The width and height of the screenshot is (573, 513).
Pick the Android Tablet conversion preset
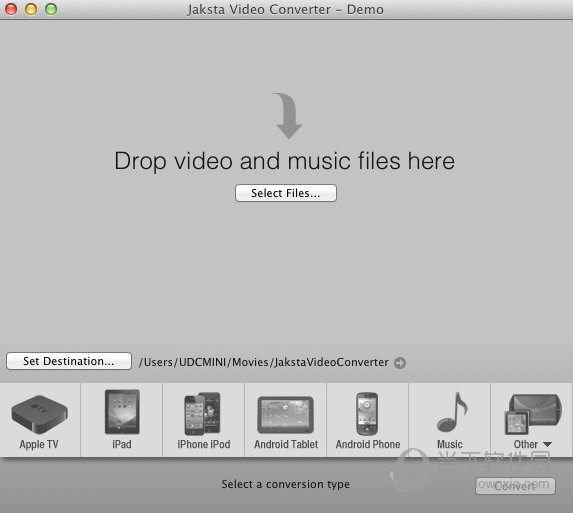[286, 420]
